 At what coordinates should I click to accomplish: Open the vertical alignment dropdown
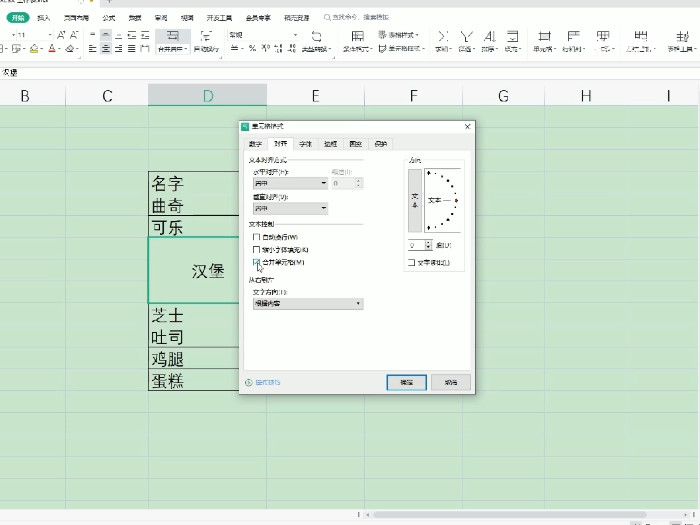click(x=290, y=208)
